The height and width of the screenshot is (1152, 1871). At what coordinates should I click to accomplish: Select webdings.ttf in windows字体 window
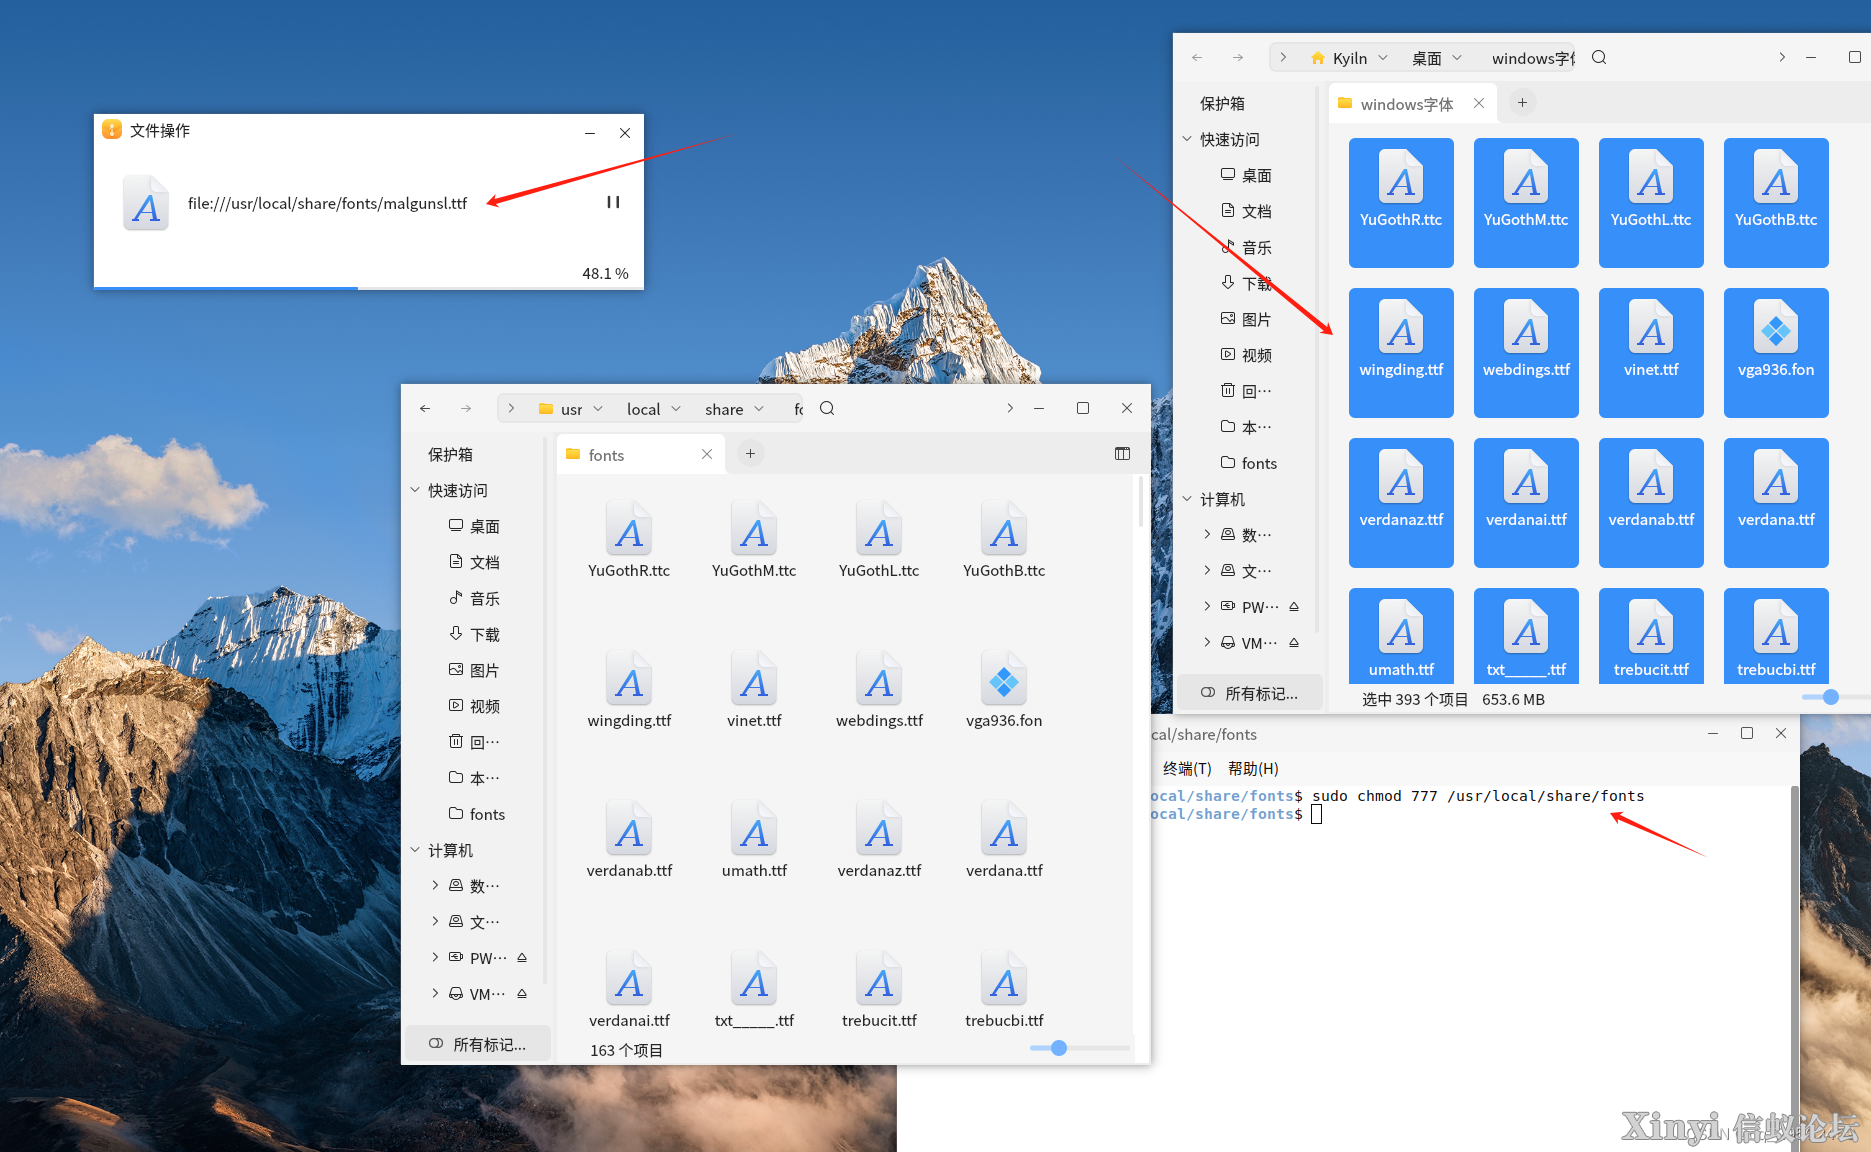1526,353
